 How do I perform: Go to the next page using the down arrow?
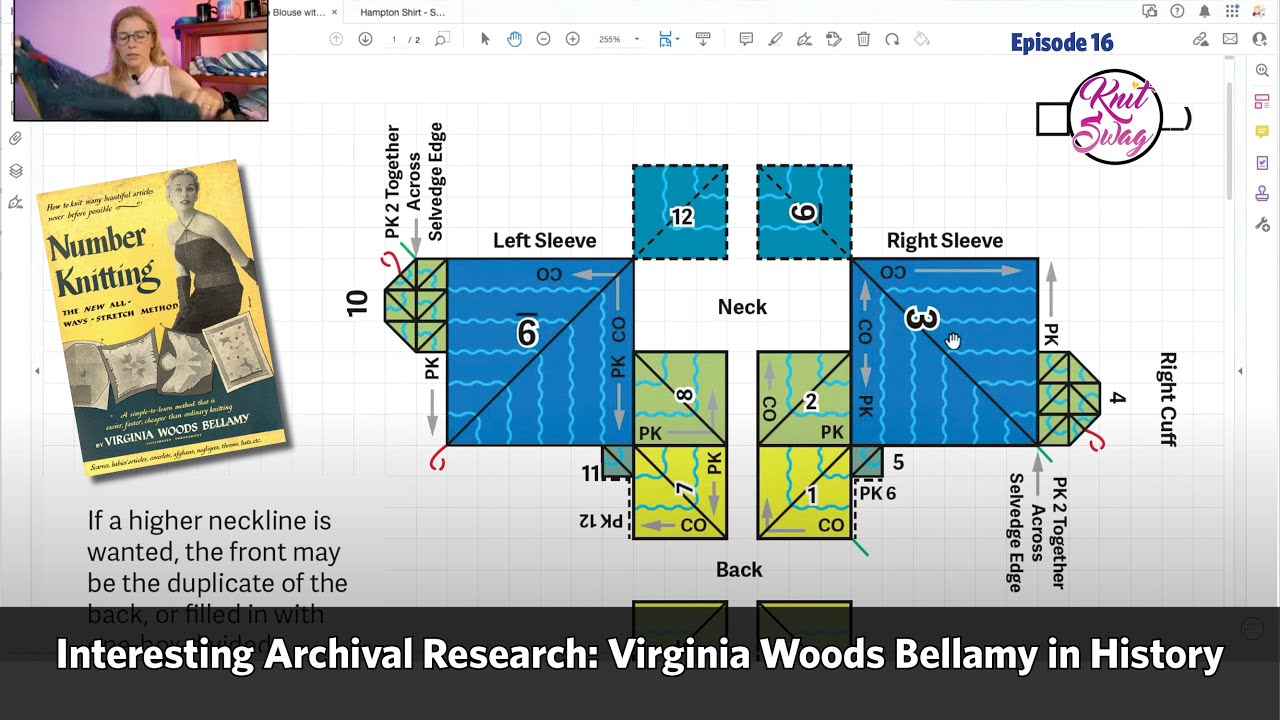click(x=365, y=39)
